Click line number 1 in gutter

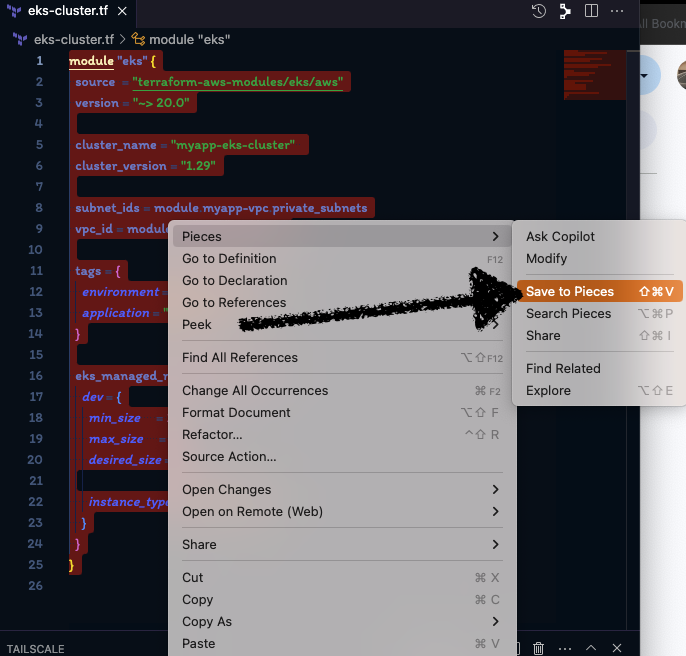(40, 60)
